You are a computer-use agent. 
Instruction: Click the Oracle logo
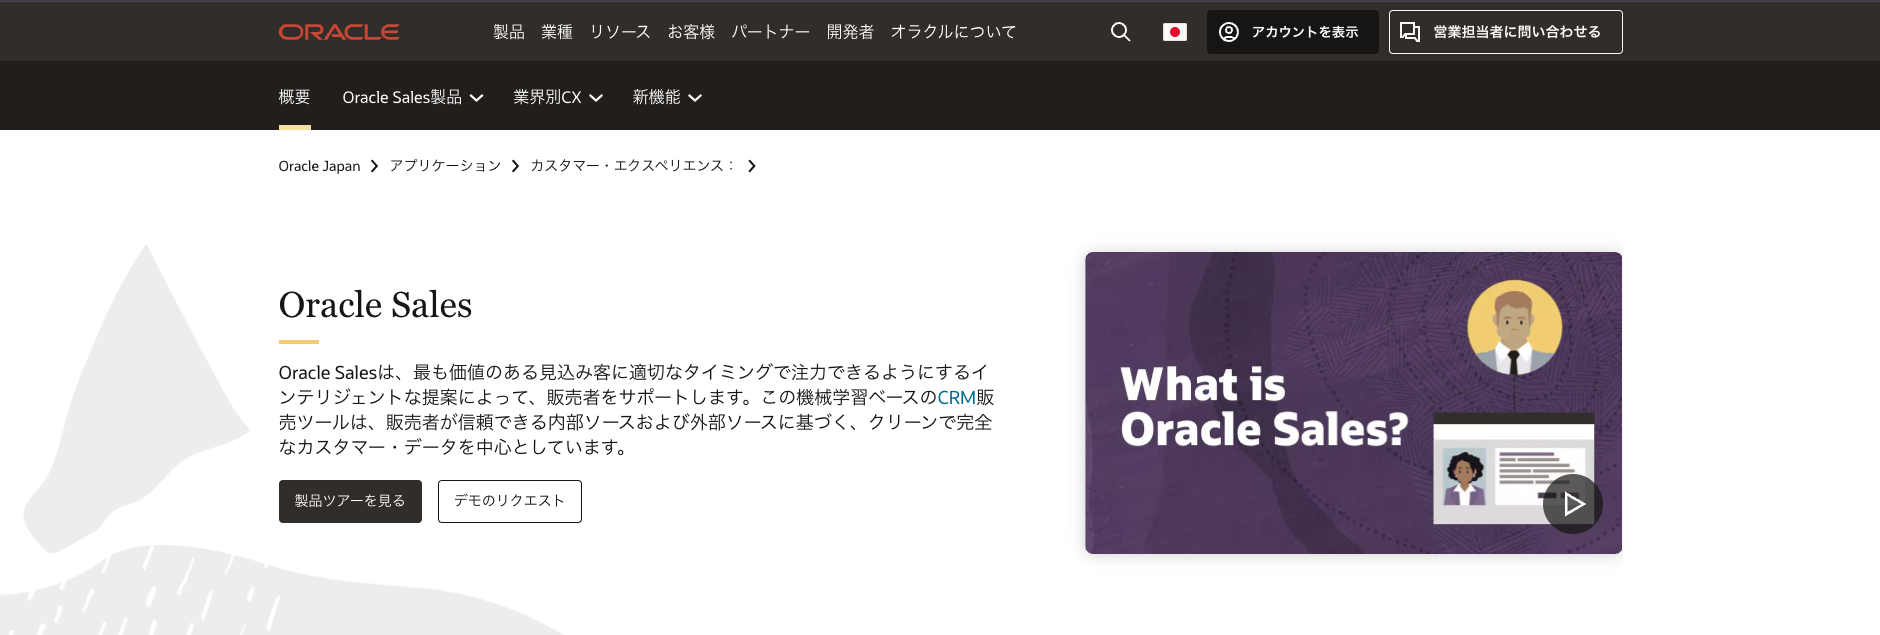pos(339,32)
